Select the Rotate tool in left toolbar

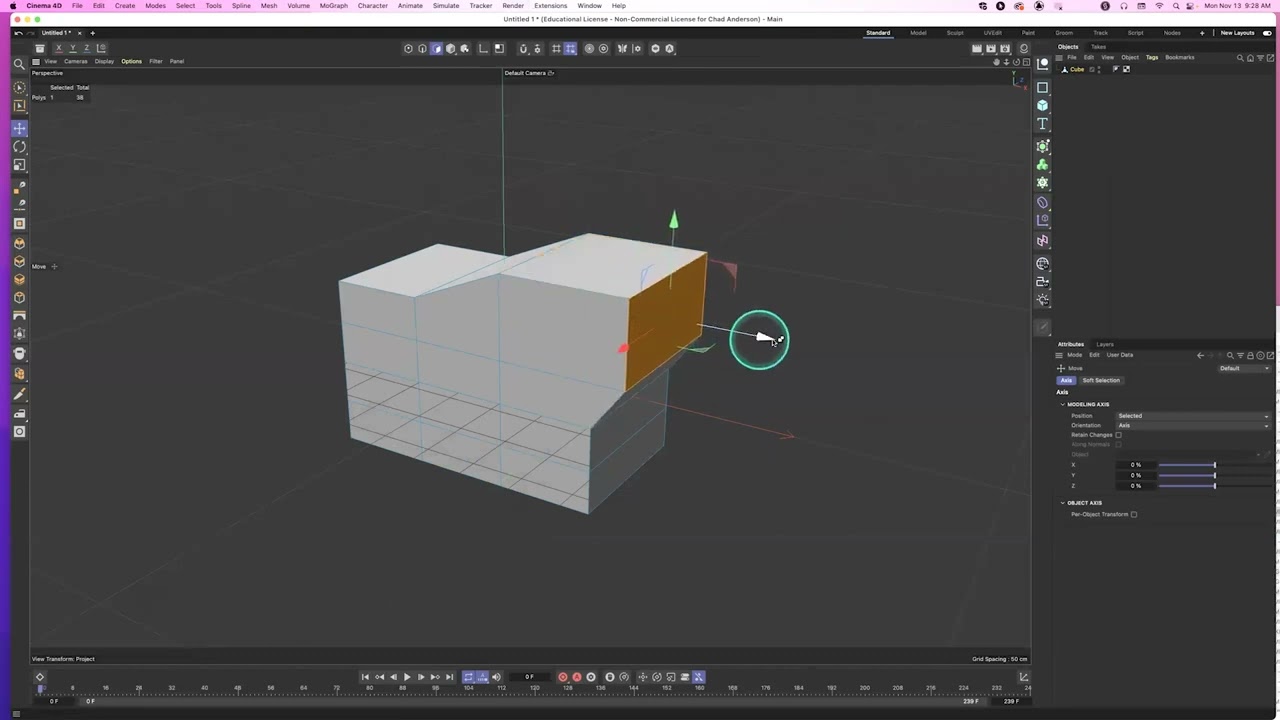coord(19,147)
